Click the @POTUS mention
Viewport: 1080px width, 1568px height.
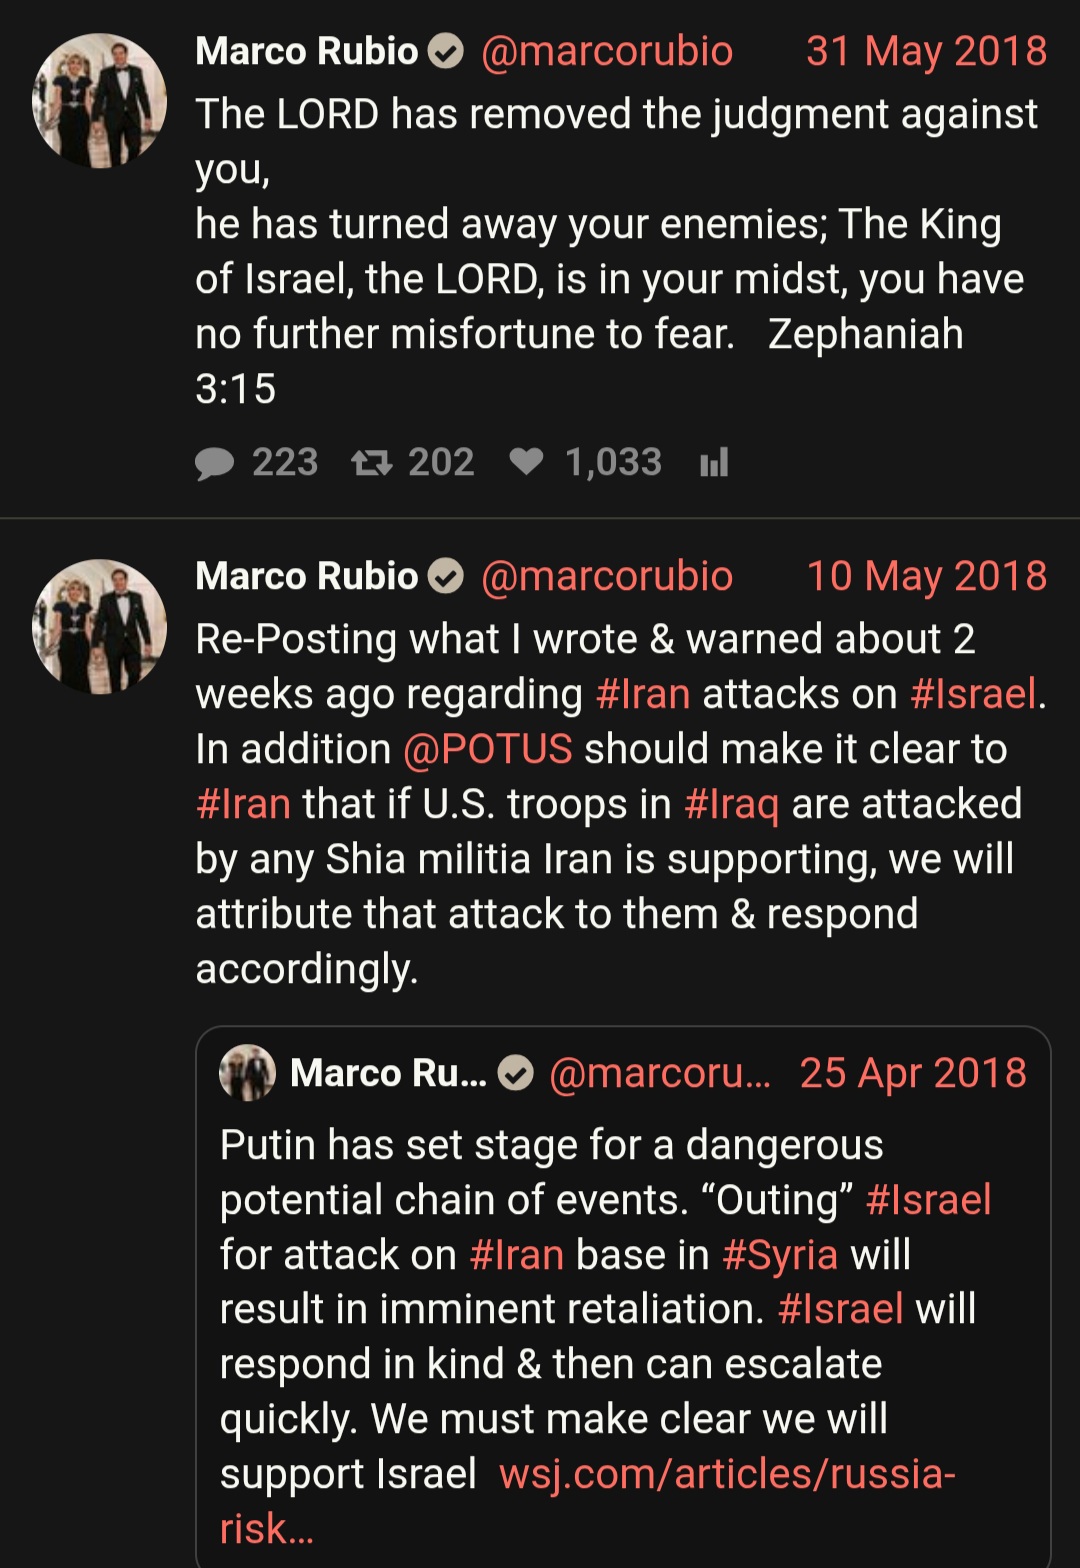(487, 749)
